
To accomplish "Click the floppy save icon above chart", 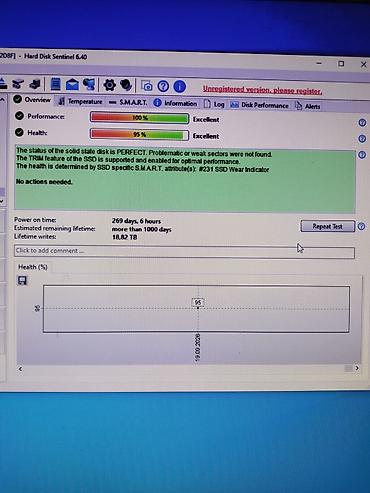I will click(22, 281).
